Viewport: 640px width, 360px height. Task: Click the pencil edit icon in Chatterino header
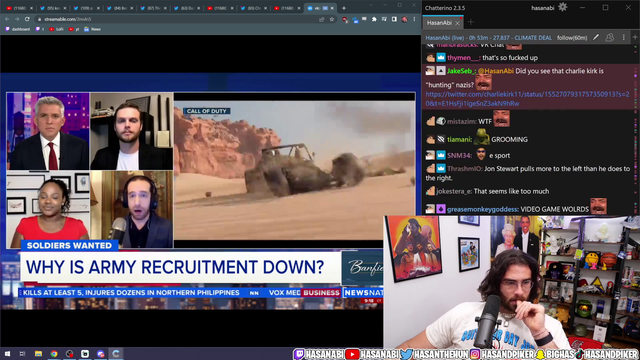596,38
